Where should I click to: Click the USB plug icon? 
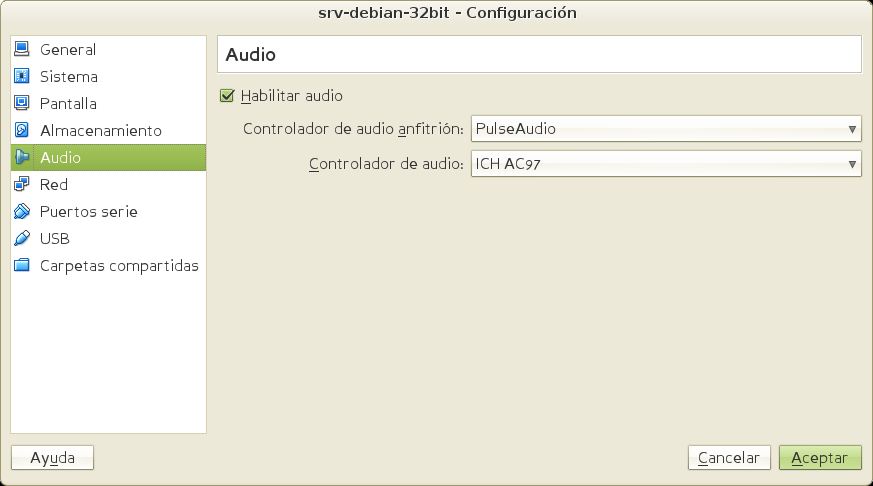click(x=22, y=238)
